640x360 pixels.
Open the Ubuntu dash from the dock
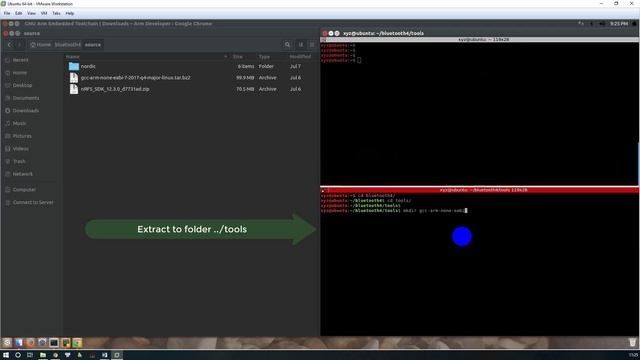coord(7,342)
